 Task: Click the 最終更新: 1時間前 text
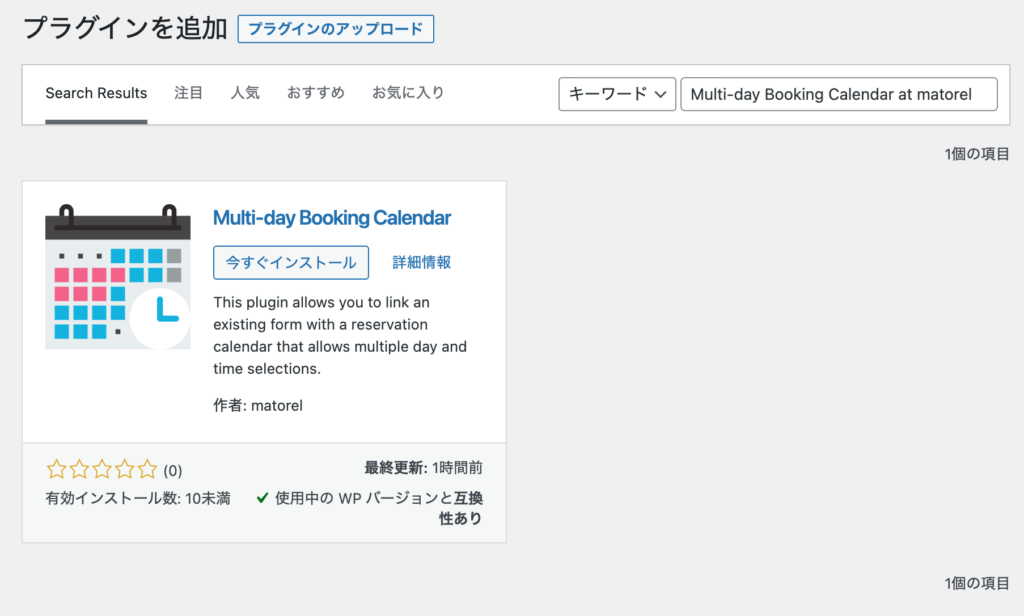[x=423, y=468]
